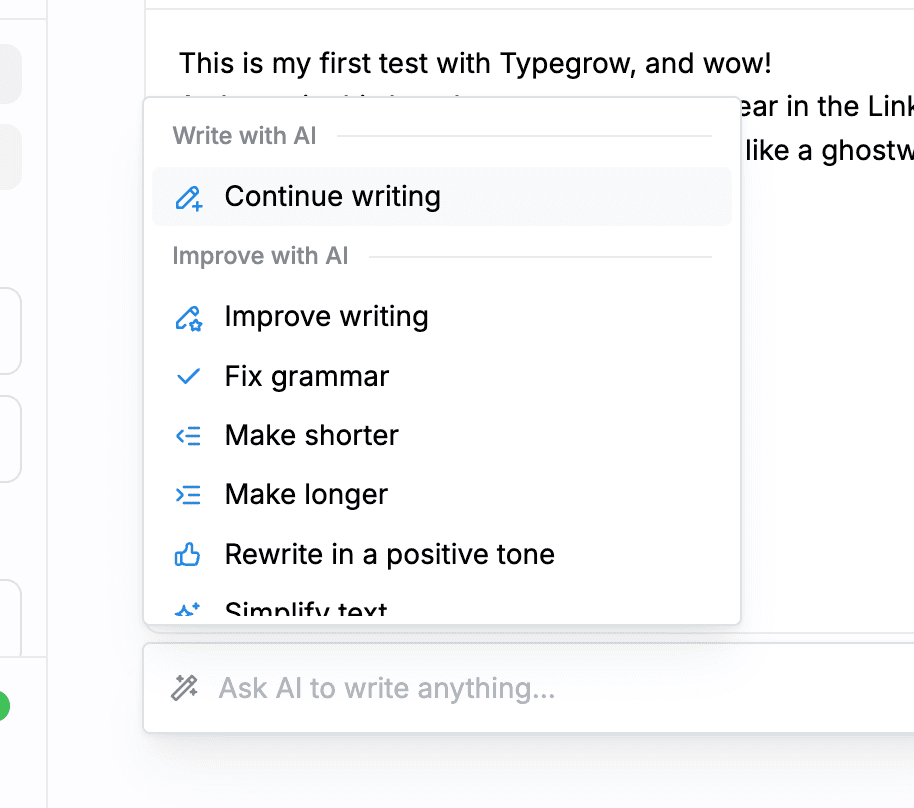Select the Fix grammar option
914x808 pixels.
pyautogui.click(x=306, y=377)
